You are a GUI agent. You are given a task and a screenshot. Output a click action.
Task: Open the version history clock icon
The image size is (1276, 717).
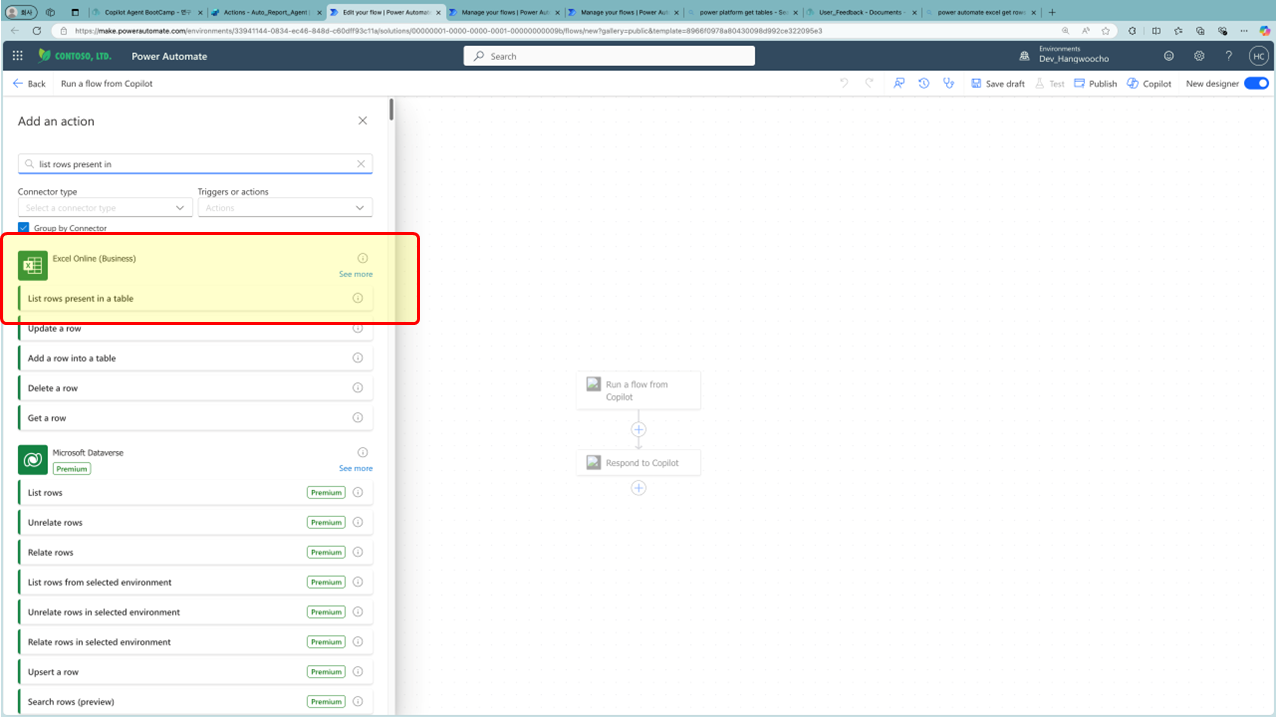pyautogui.click(x=924, y=83)
